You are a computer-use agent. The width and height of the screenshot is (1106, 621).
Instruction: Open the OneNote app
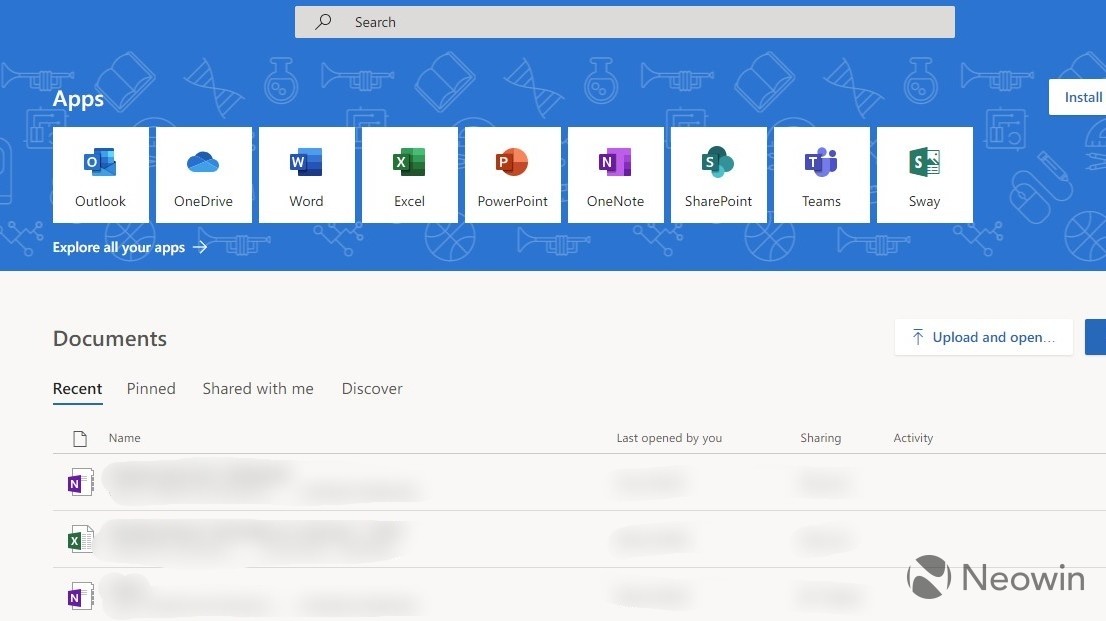click(615, 174)
